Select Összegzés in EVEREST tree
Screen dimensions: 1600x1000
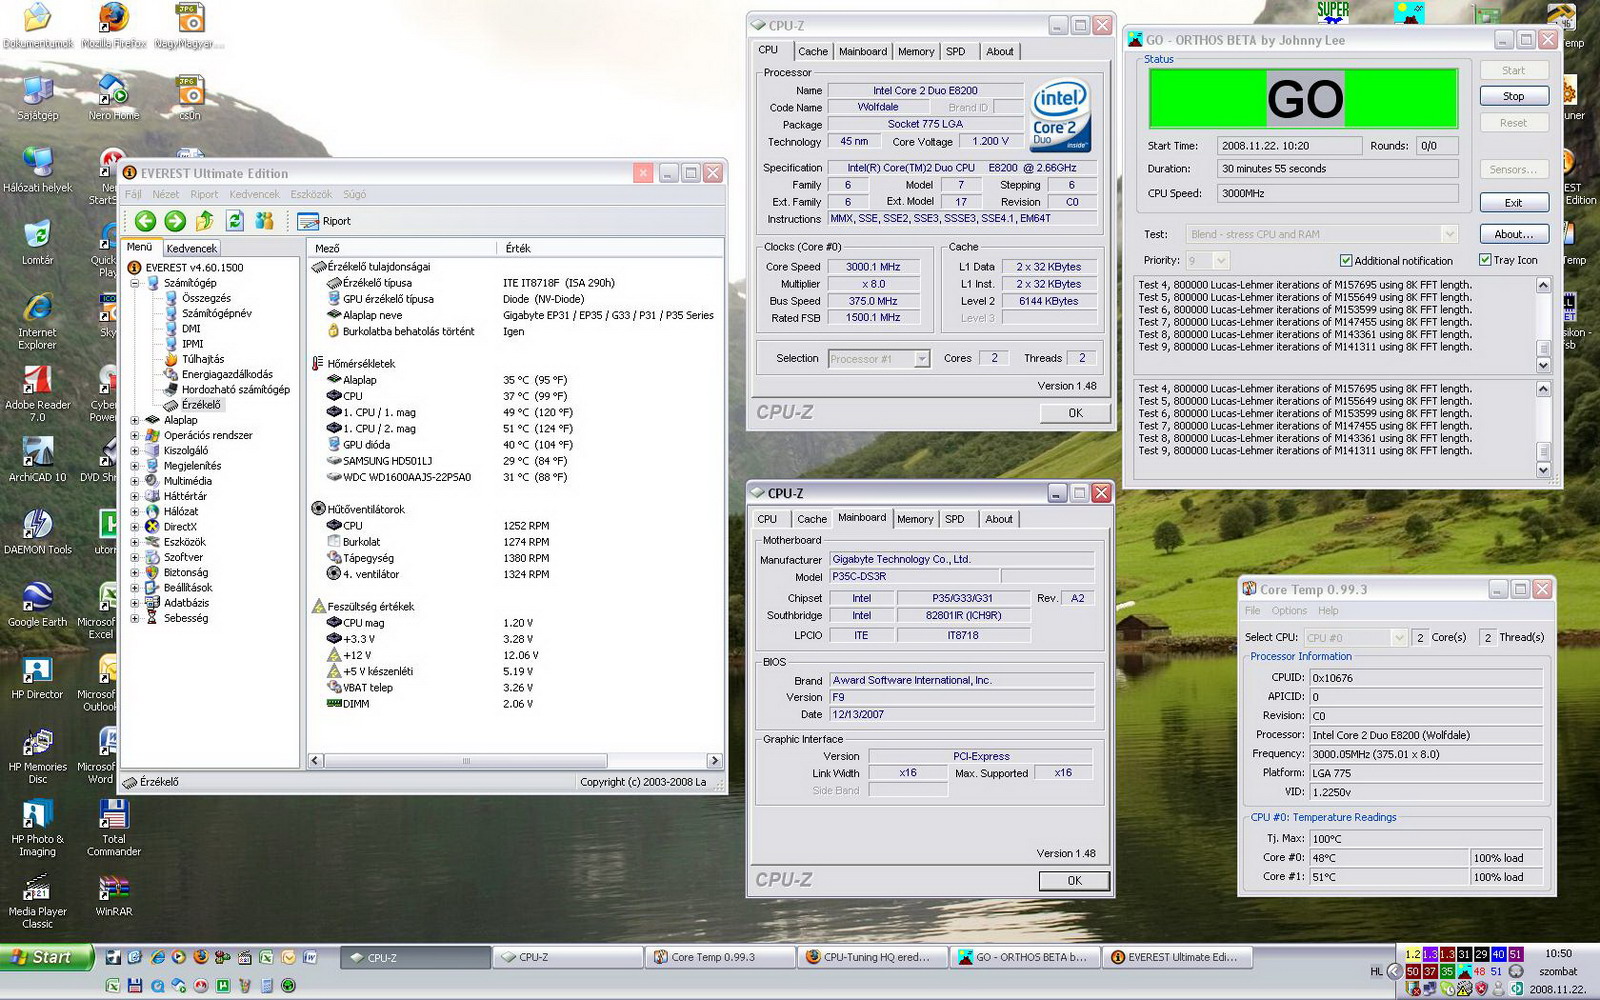tap(206, 298)
